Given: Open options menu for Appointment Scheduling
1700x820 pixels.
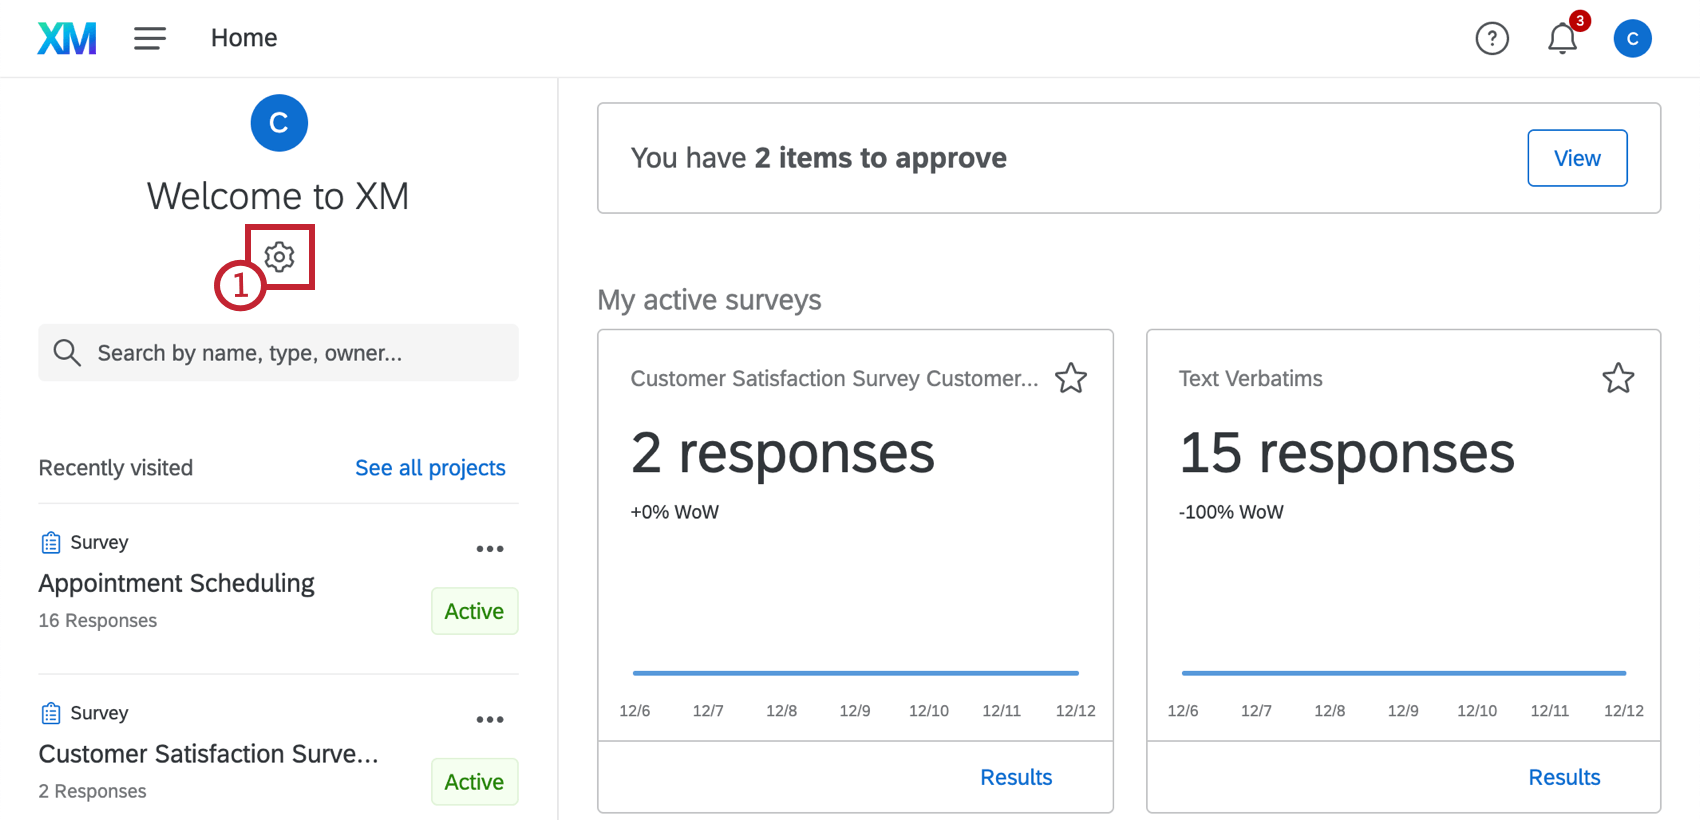Looking at the screenshot, I should tap(490, 549).
